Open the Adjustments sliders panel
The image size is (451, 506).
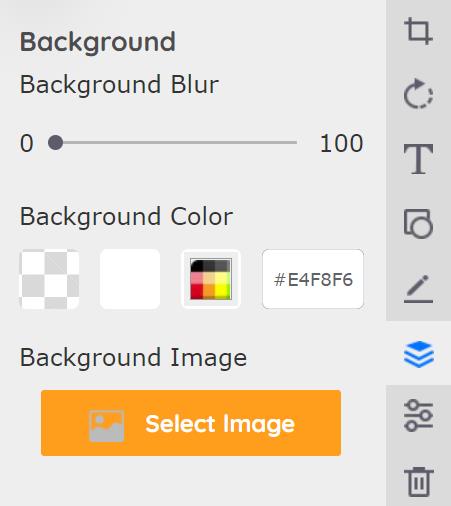(418, 416)
